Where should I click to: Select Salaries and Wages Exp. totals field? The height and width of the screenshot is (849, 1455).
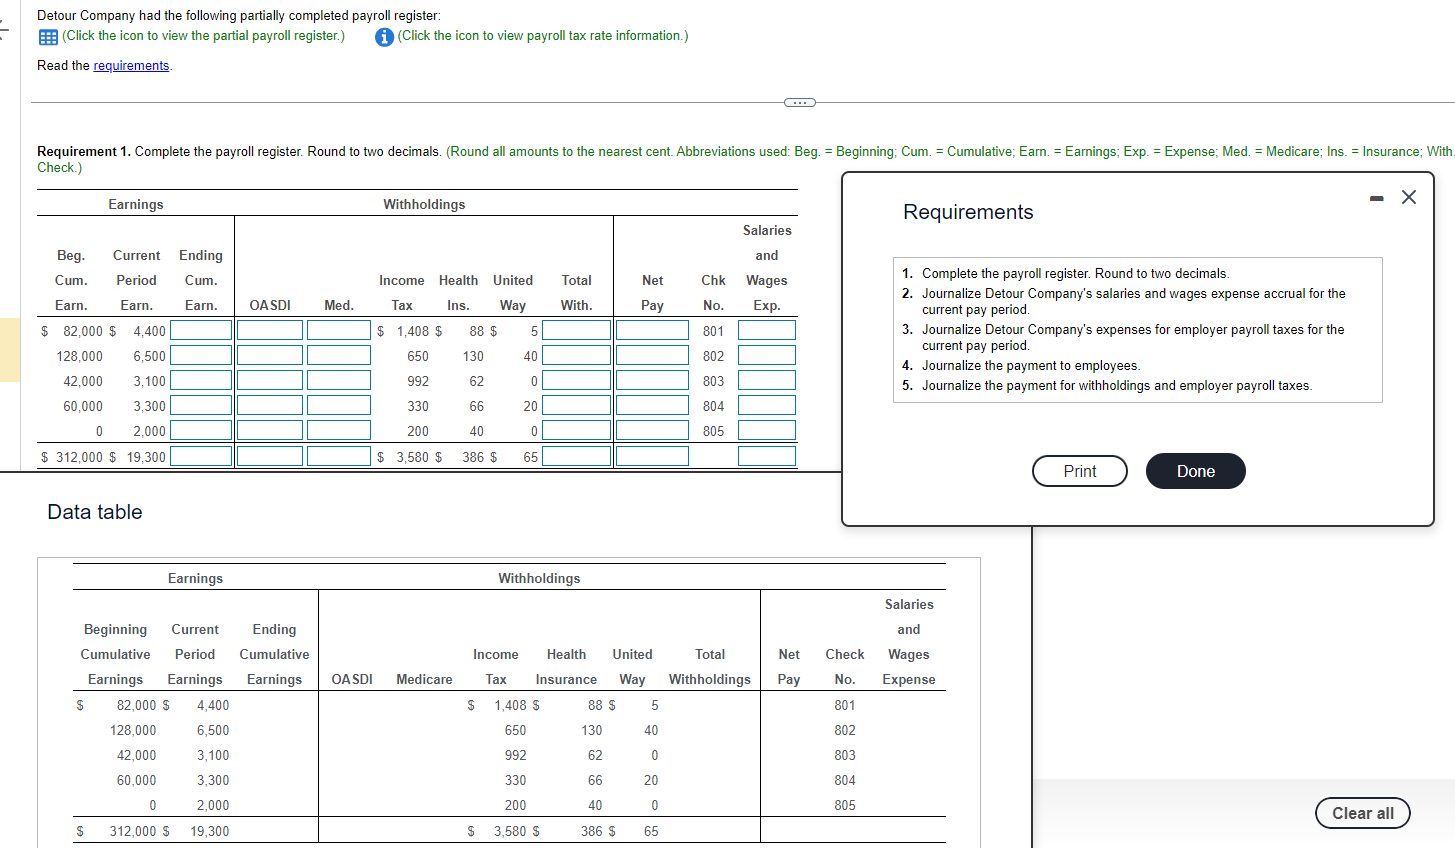tap(767, 456)
